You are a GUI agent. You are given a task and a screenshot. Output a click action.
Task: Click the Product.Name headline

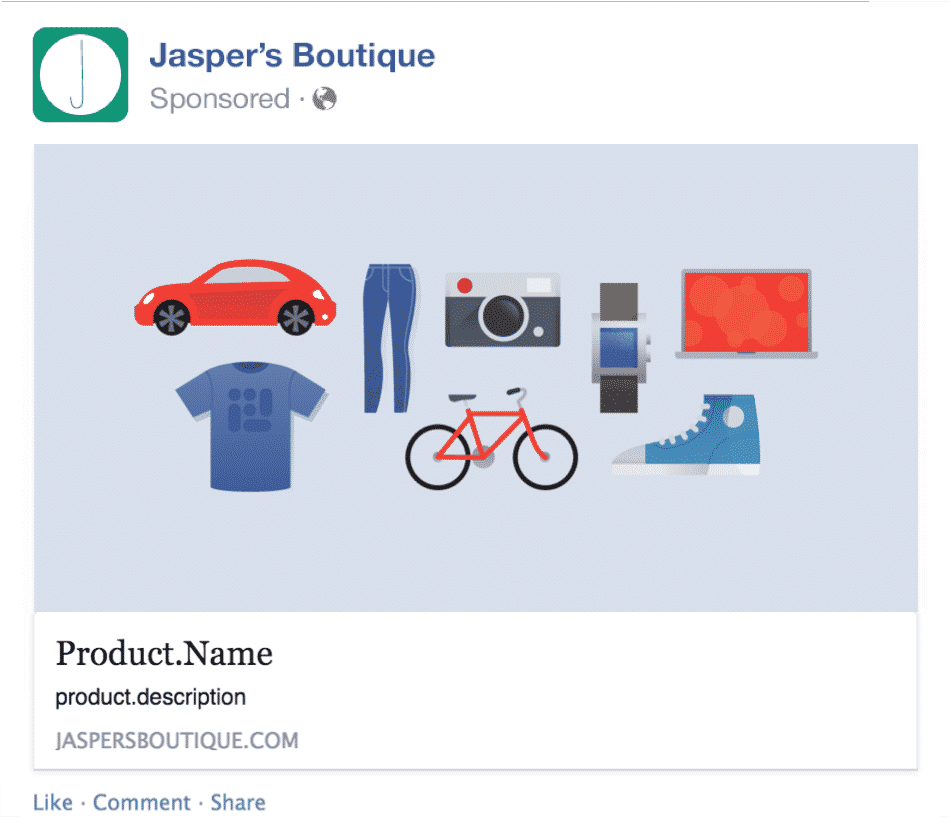(164, 654)
